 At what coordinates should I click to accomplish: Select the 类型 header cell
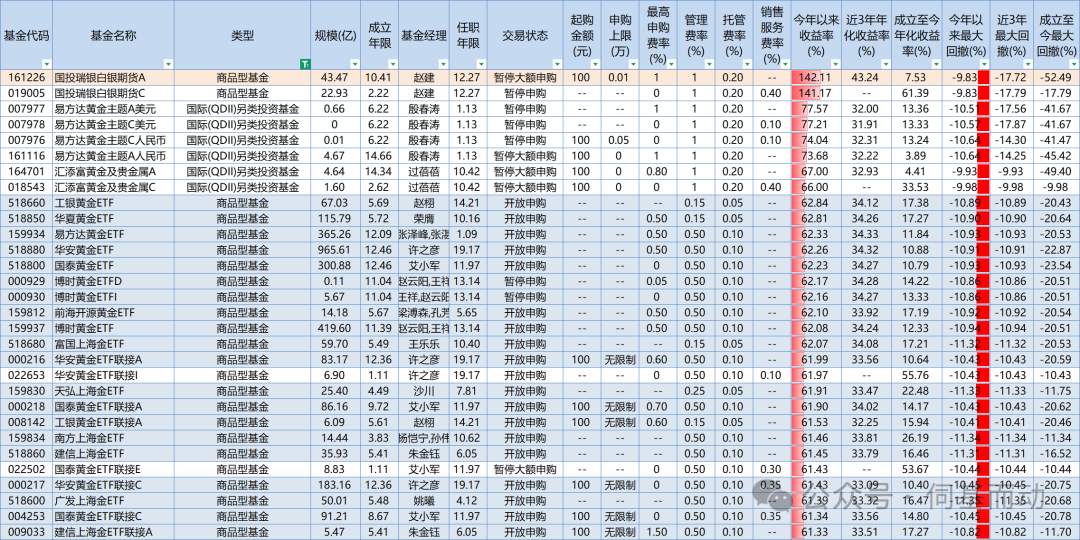(x=242, y=35)
